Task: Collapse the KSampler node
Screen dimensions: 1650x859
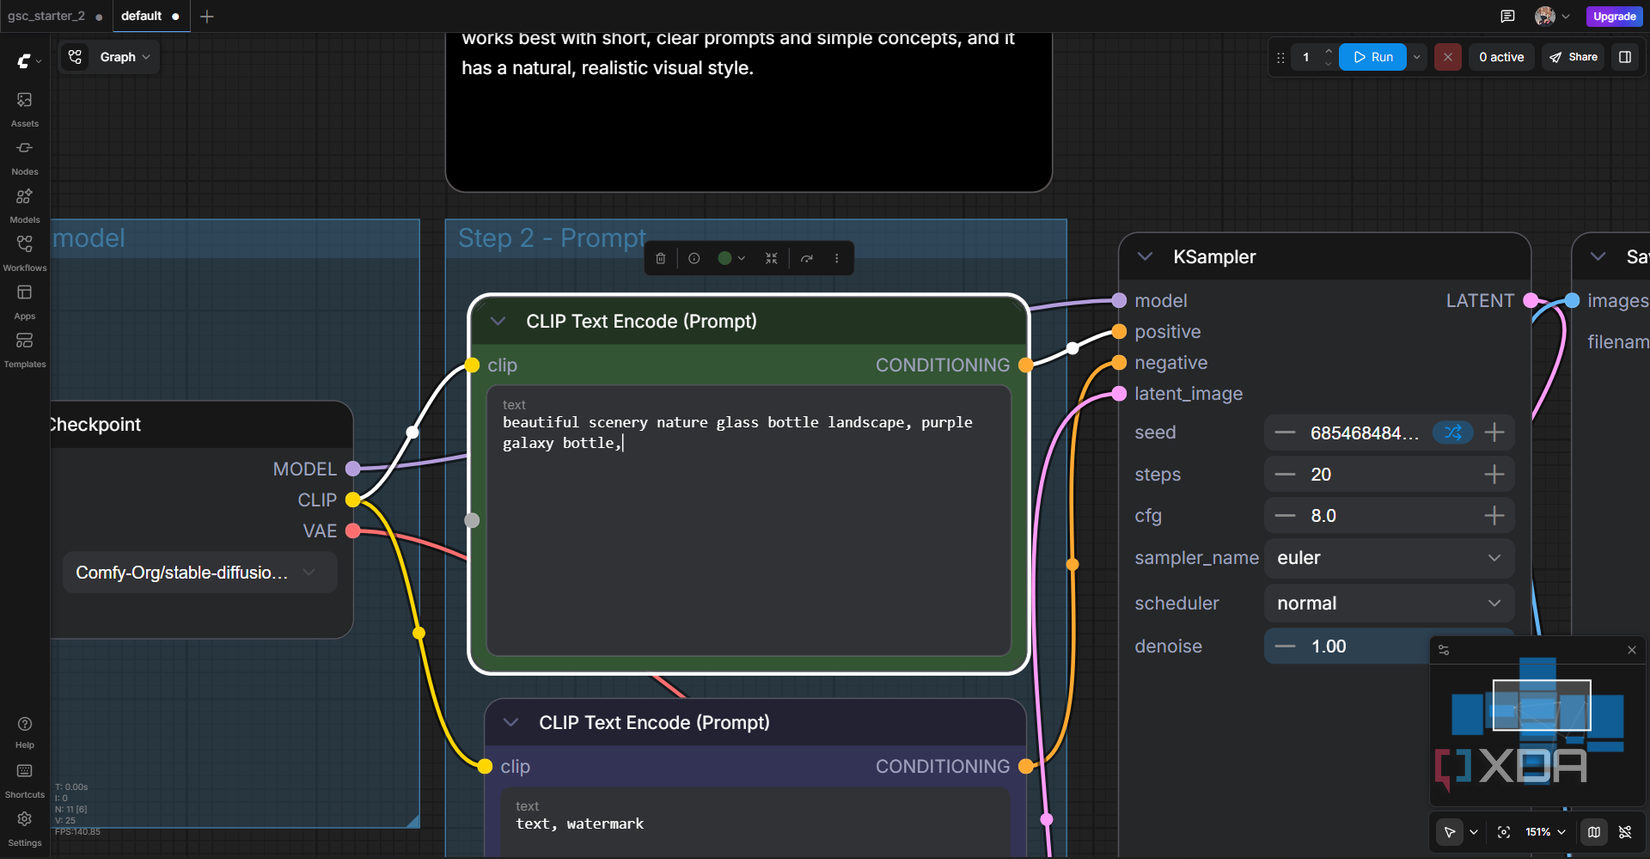Action: (x=1145, y=257)
